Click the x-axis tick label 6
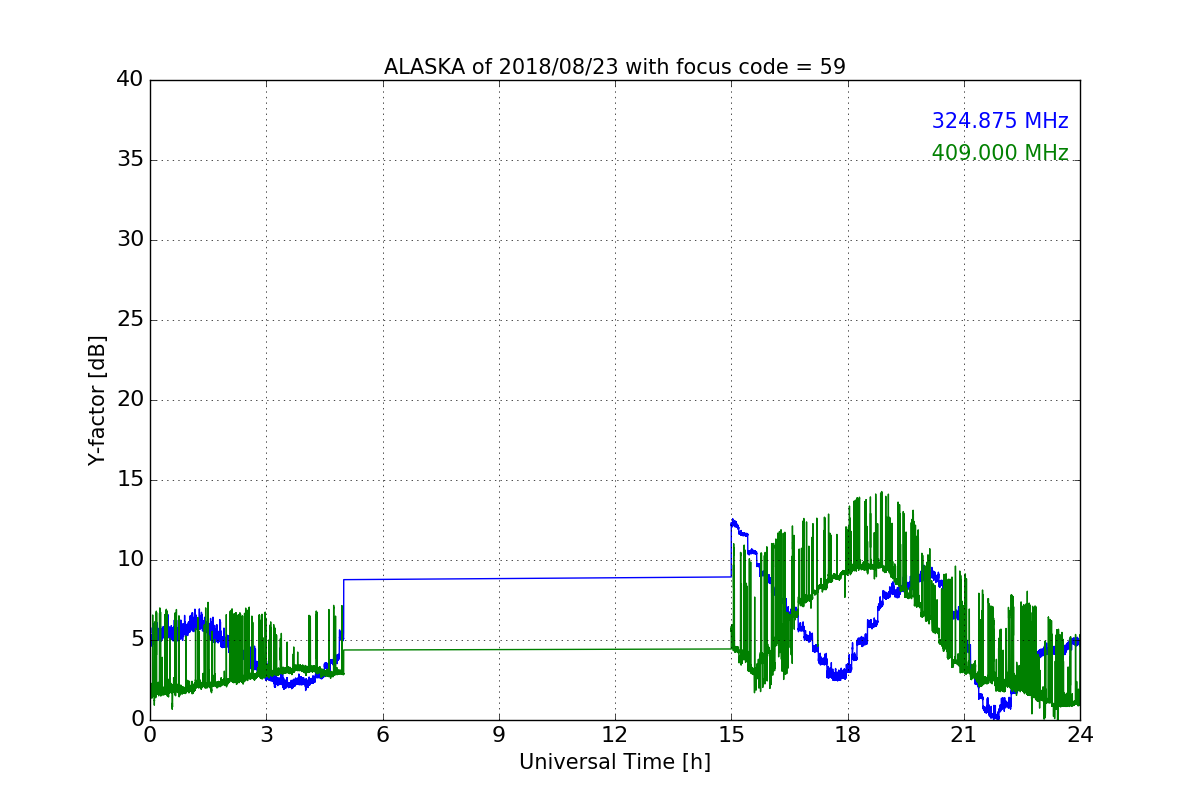The width and height of the screenshot is (1200, 800). pos(382,735)
